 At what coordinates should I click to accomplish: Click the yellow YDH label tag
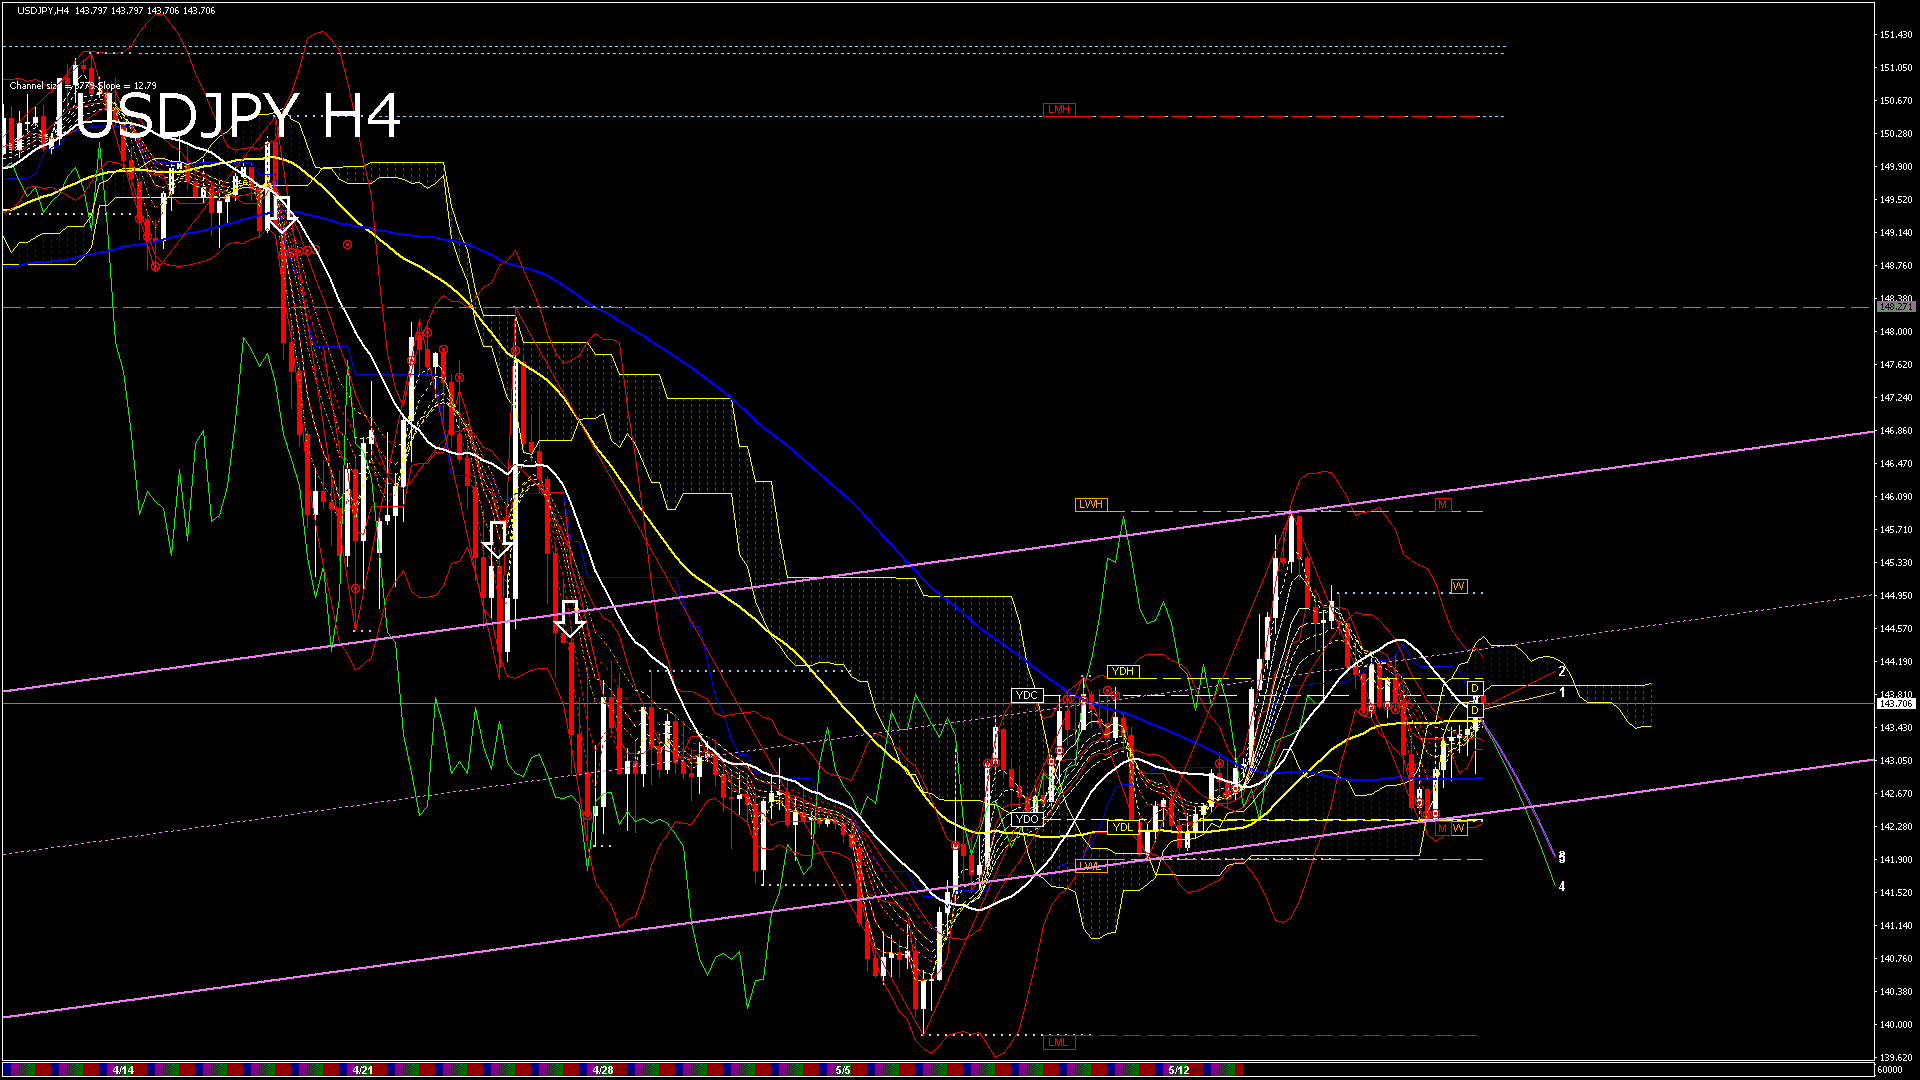[x=1123, y=671]
